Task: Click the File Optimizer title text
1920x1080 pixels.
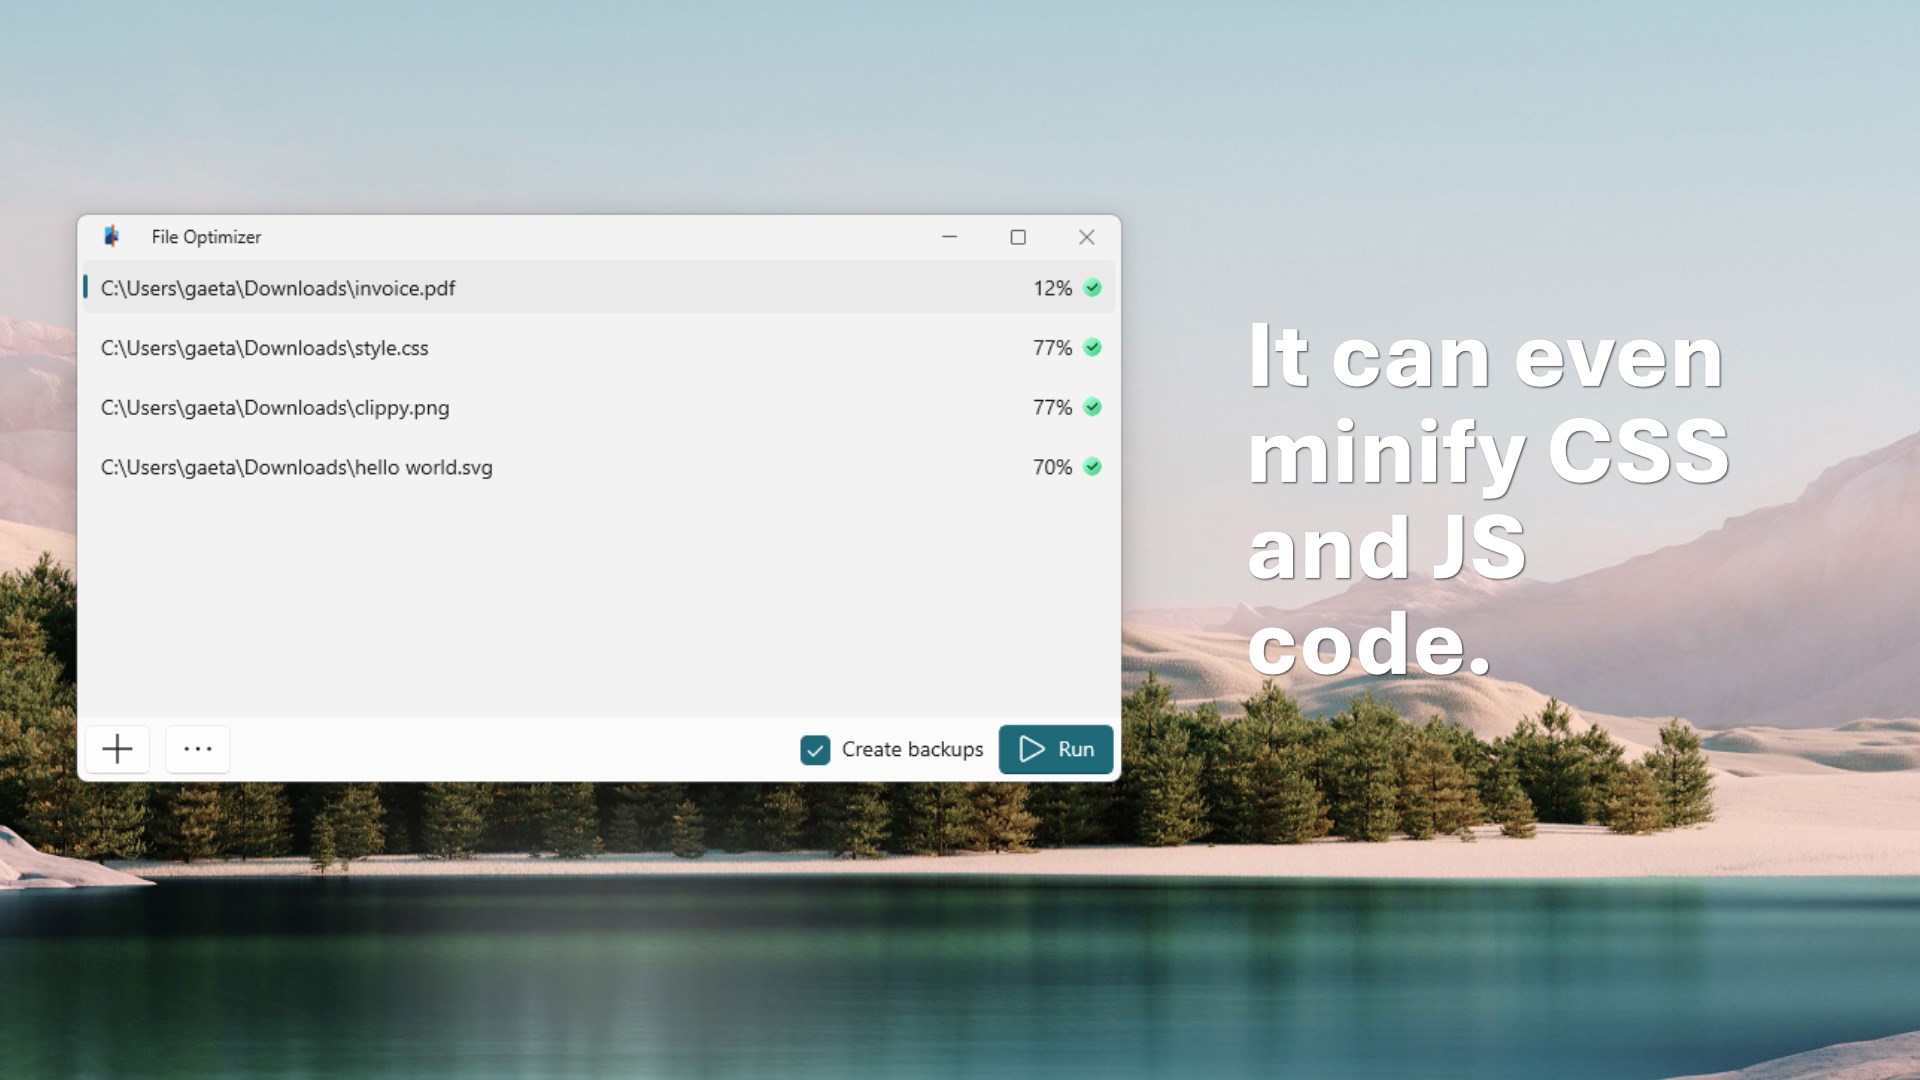Action: (x=206, y=237)
